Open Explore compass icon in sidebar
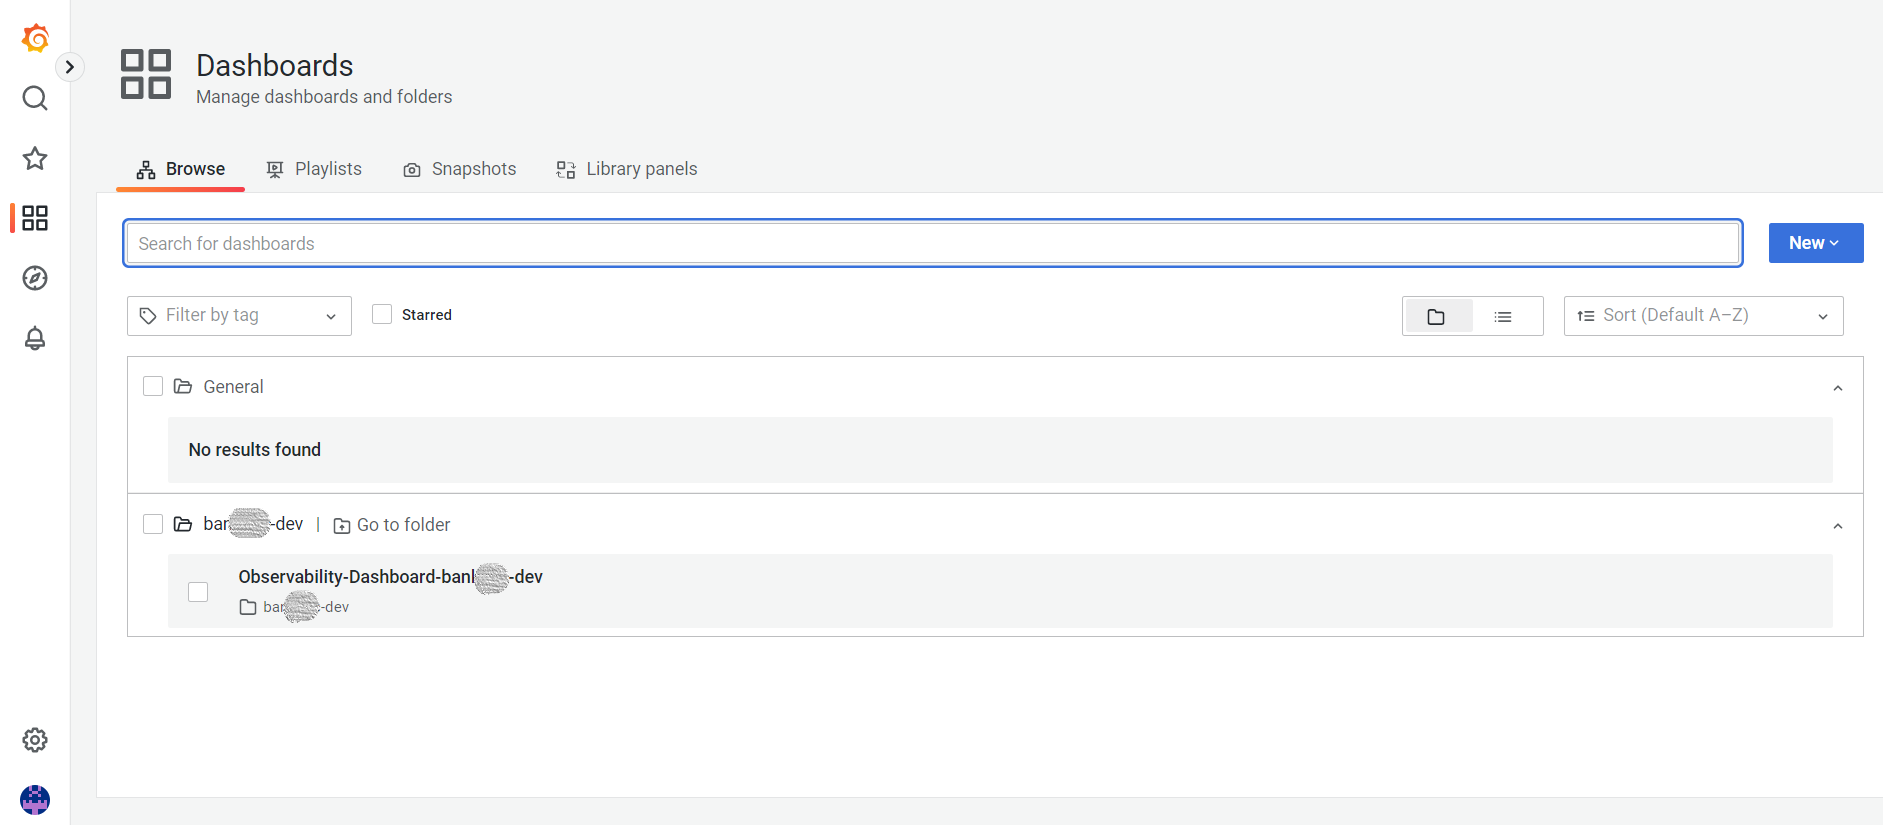 (x=35, y=278)
